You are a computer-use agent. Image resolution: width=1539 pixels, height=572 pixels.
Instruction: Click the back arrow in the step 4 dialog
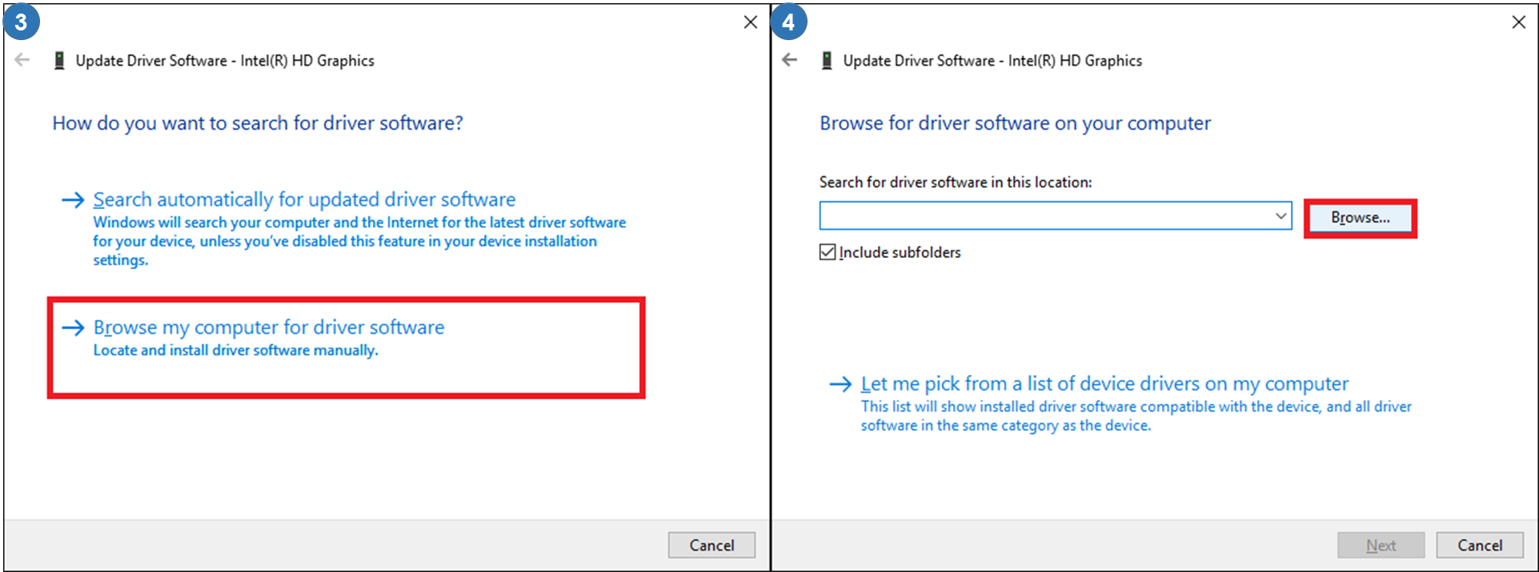[790, 60]
